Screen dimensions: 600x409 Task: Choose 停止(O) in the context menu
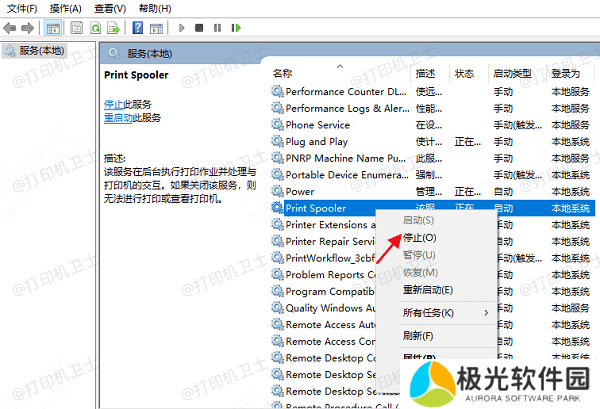click(419, 238)
